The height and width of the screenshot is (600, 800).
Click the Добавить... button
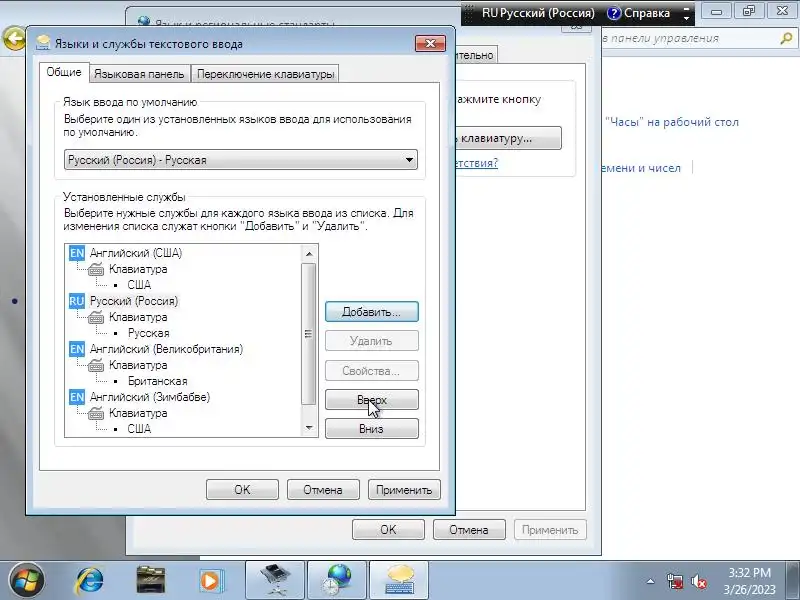point(371,312)
